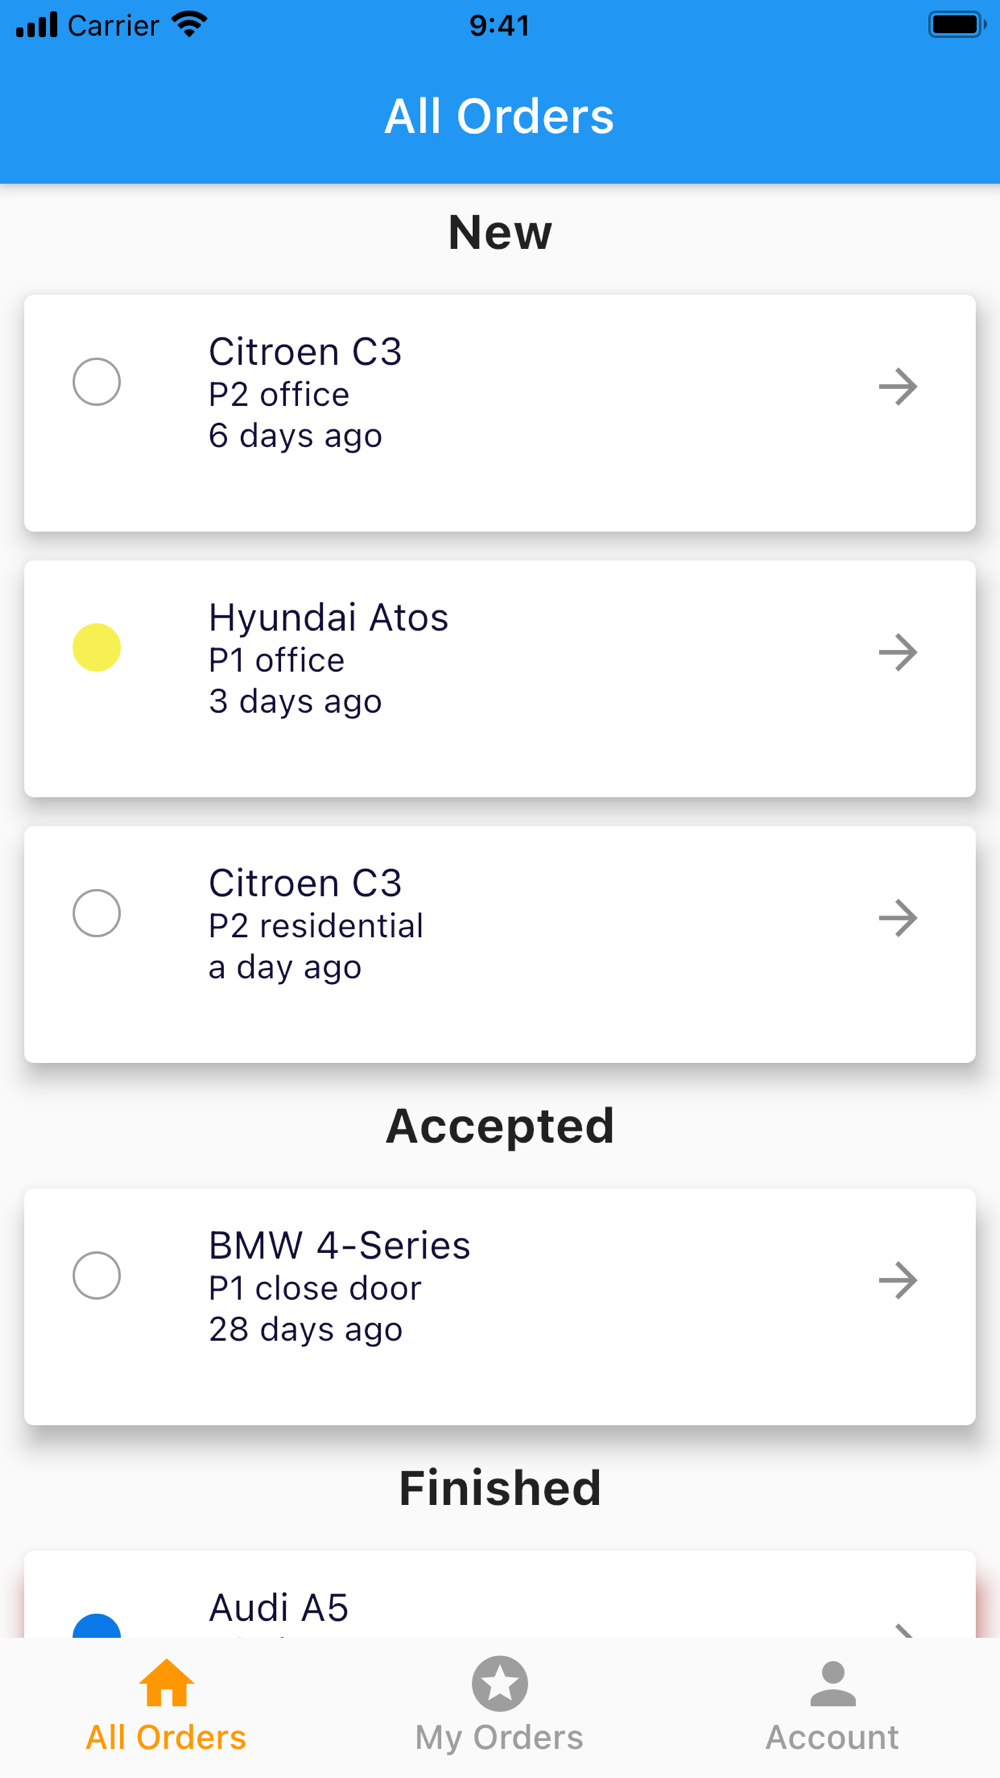Tap the empty circle on the BMW 4-Series card
Image resolution: width=1000 pixels, height=1778 pixels.
pyautogui.click(x=97, y=1276)
